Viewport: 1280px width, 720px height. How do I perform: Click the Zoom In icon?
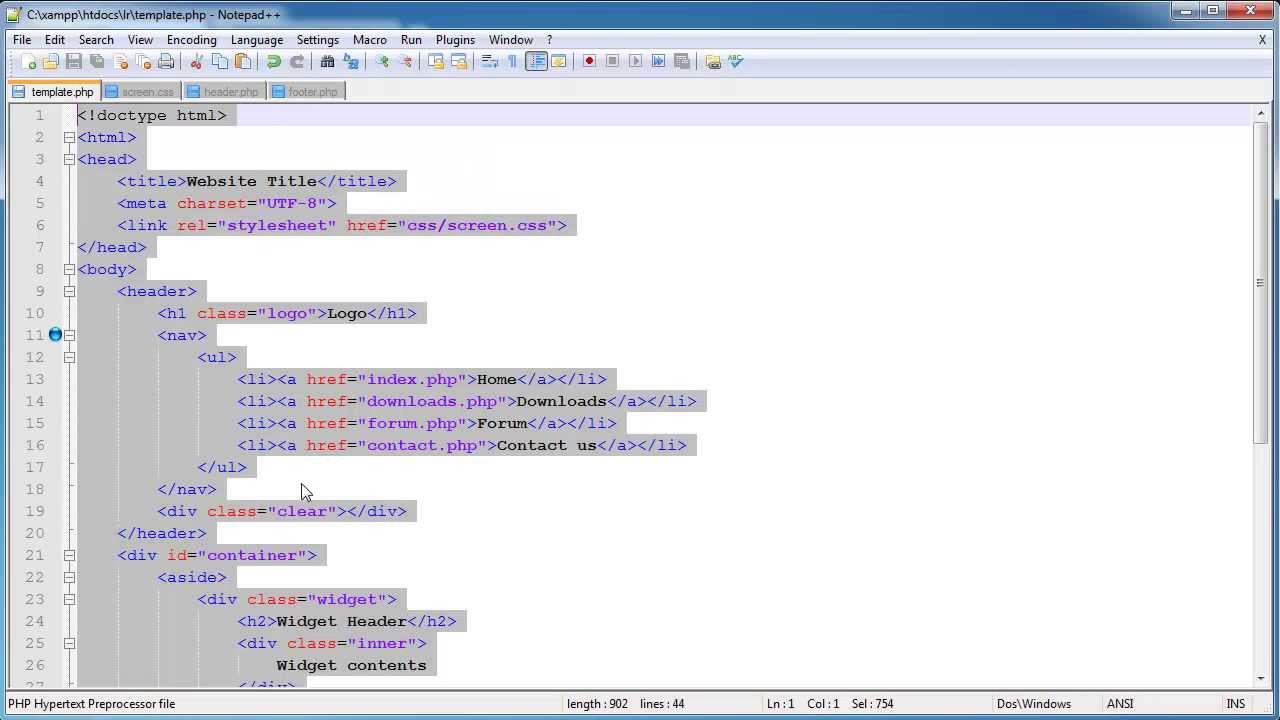[382, 61]
